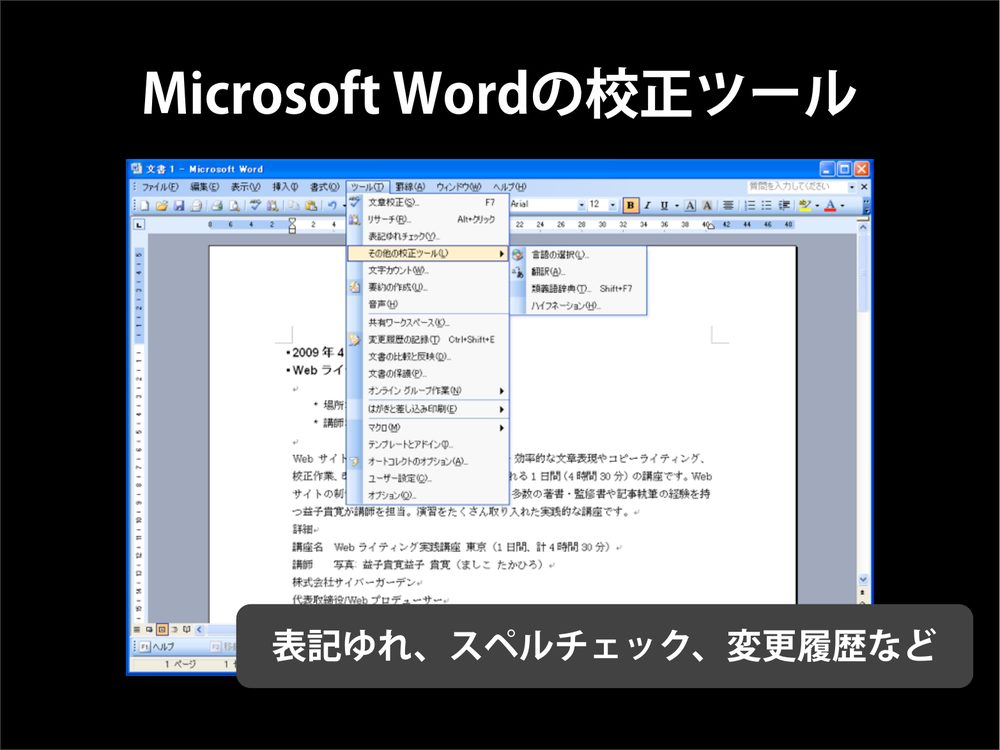Viewport: 1000px width, 750px height.
Task: Click the indent icon
Action: coord(784,205)
